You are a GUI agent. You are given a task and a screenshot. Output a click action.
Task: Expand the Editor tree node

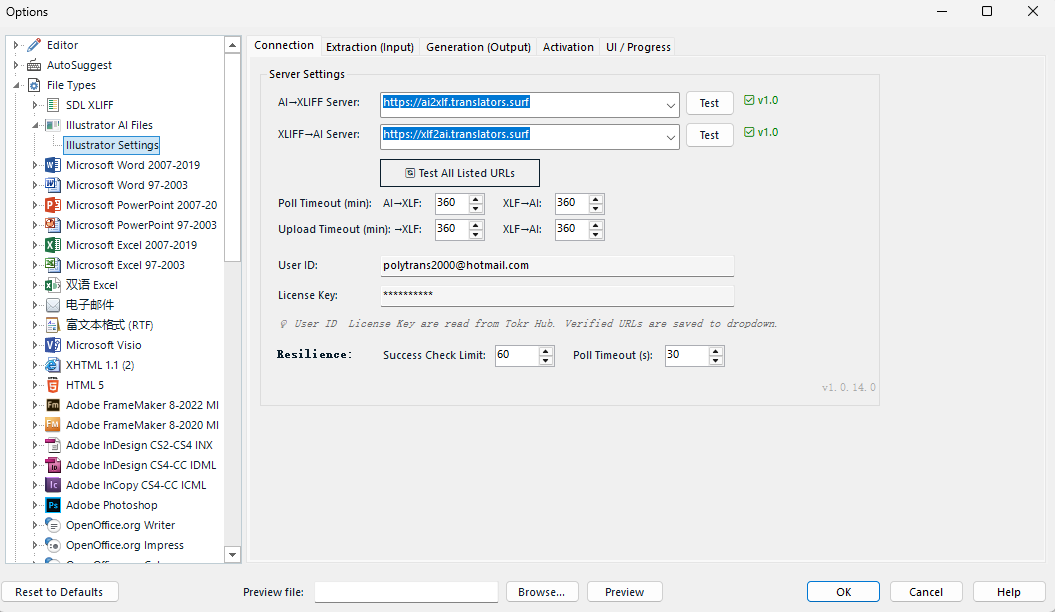(x=15, y=44)
